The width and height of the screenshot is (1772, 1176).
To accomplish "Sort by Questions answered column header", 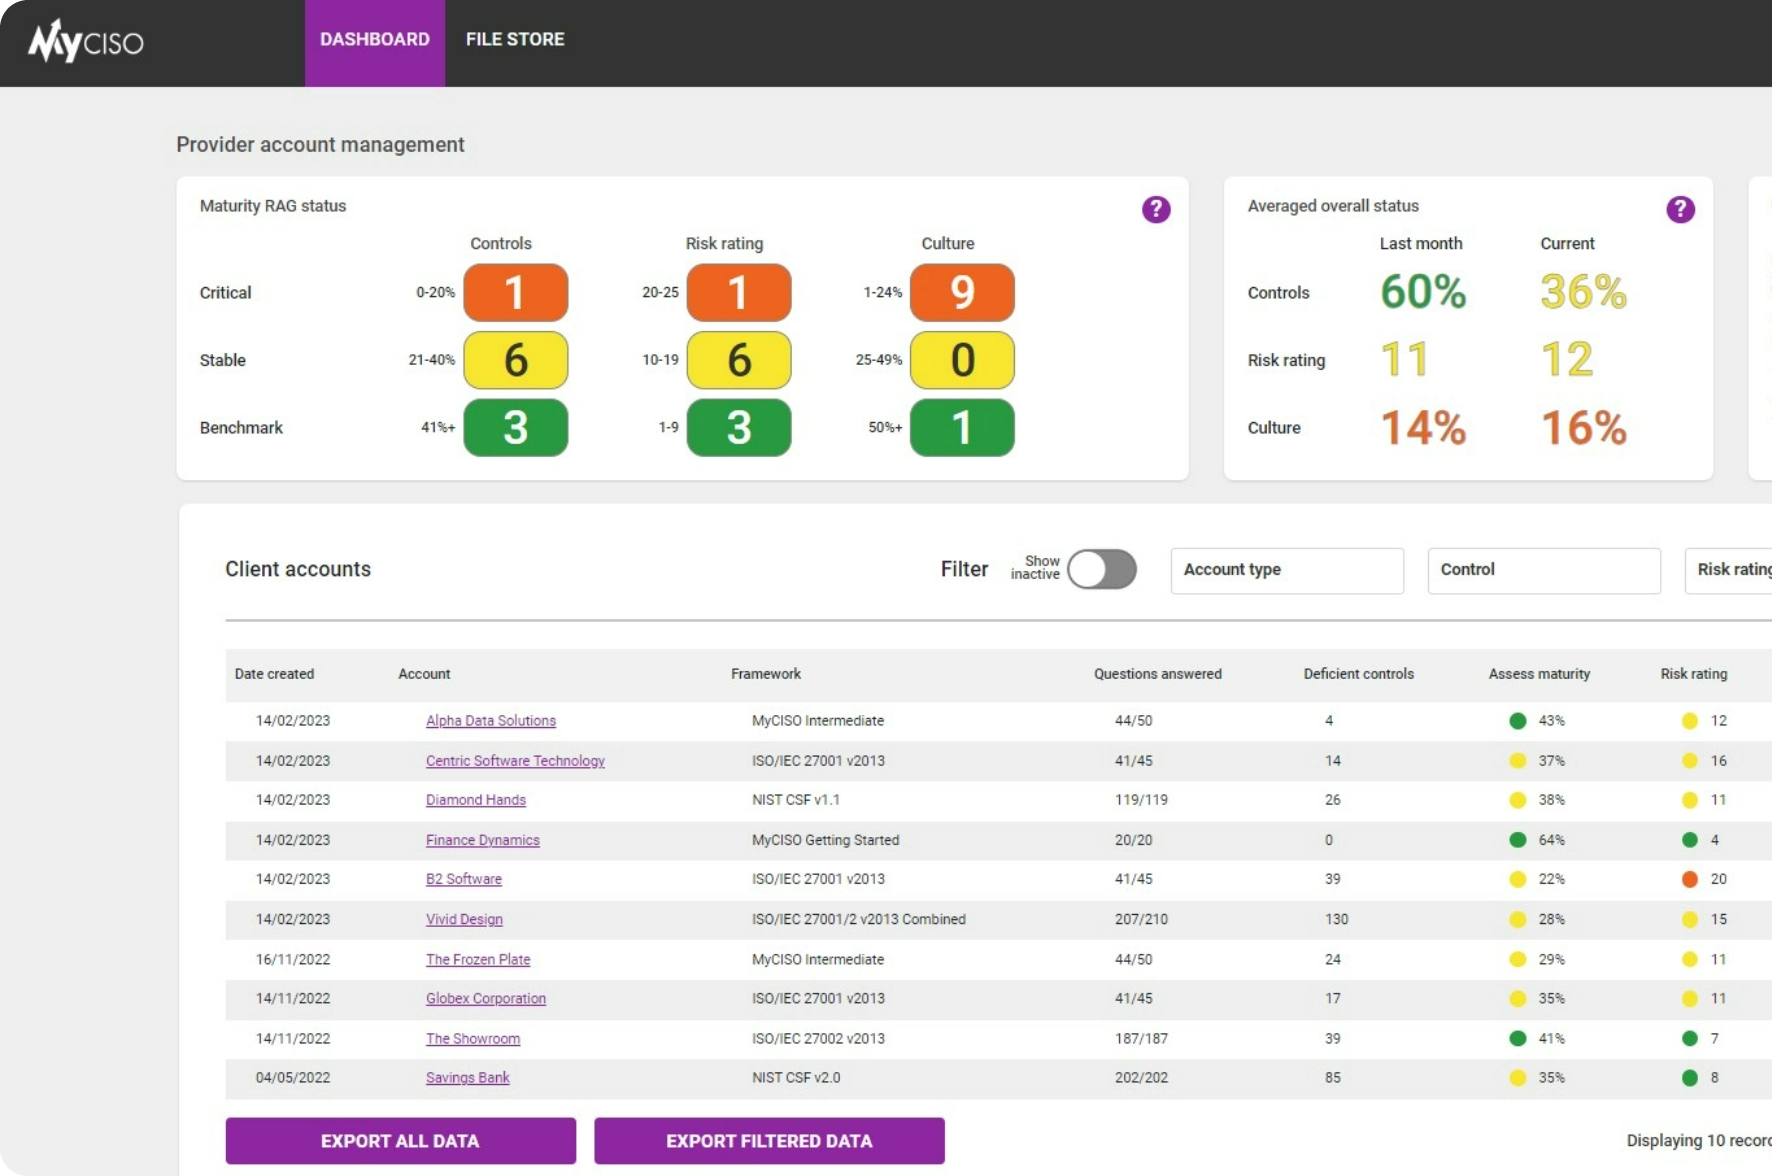I will click(1158, 674).
